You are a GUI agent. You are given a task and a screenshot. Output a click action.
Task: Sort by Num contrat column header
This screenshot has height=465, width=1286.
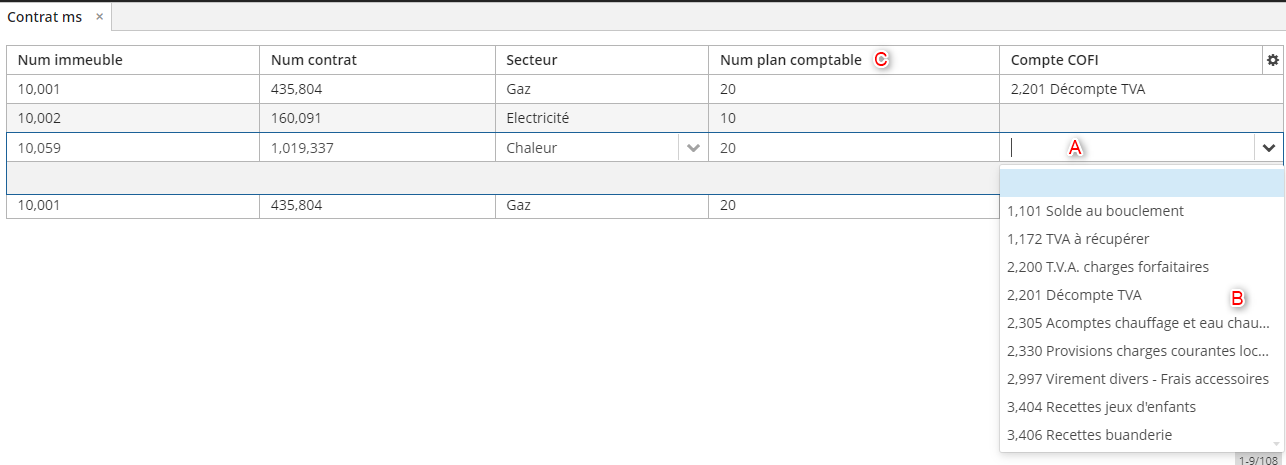(x=377, y=60)
